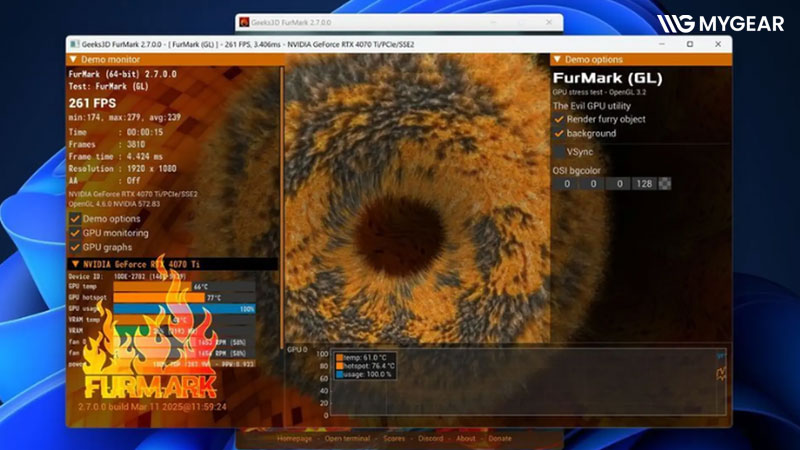Click the first OSI bgcolor value field
The image size is (800, 450).
point(566,184)
